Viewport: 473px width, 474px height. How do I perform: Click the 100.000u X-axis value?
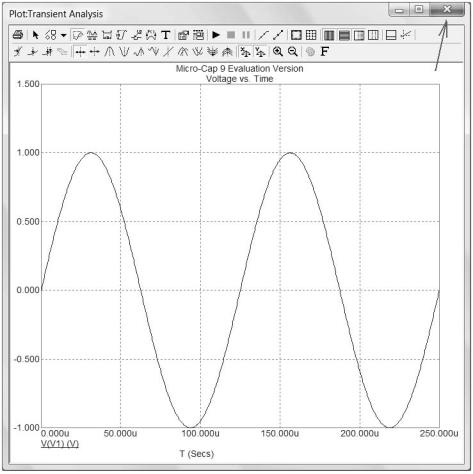click(200, 433)
